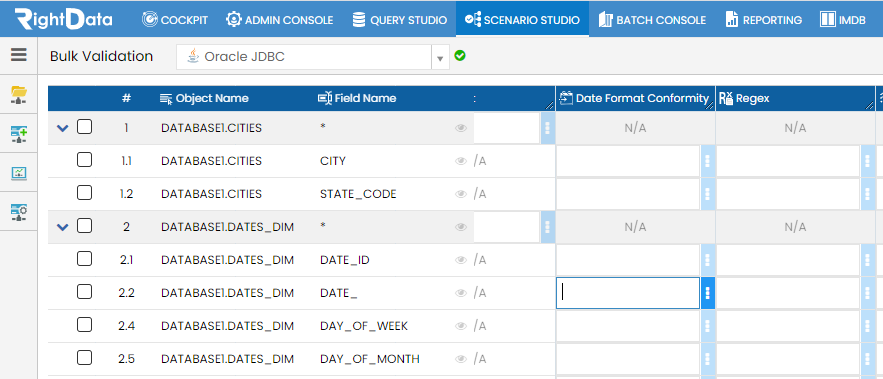This screenshot has height=379, width=883.
Task: Open the Batch Console tab
Action: pos(652,20)
